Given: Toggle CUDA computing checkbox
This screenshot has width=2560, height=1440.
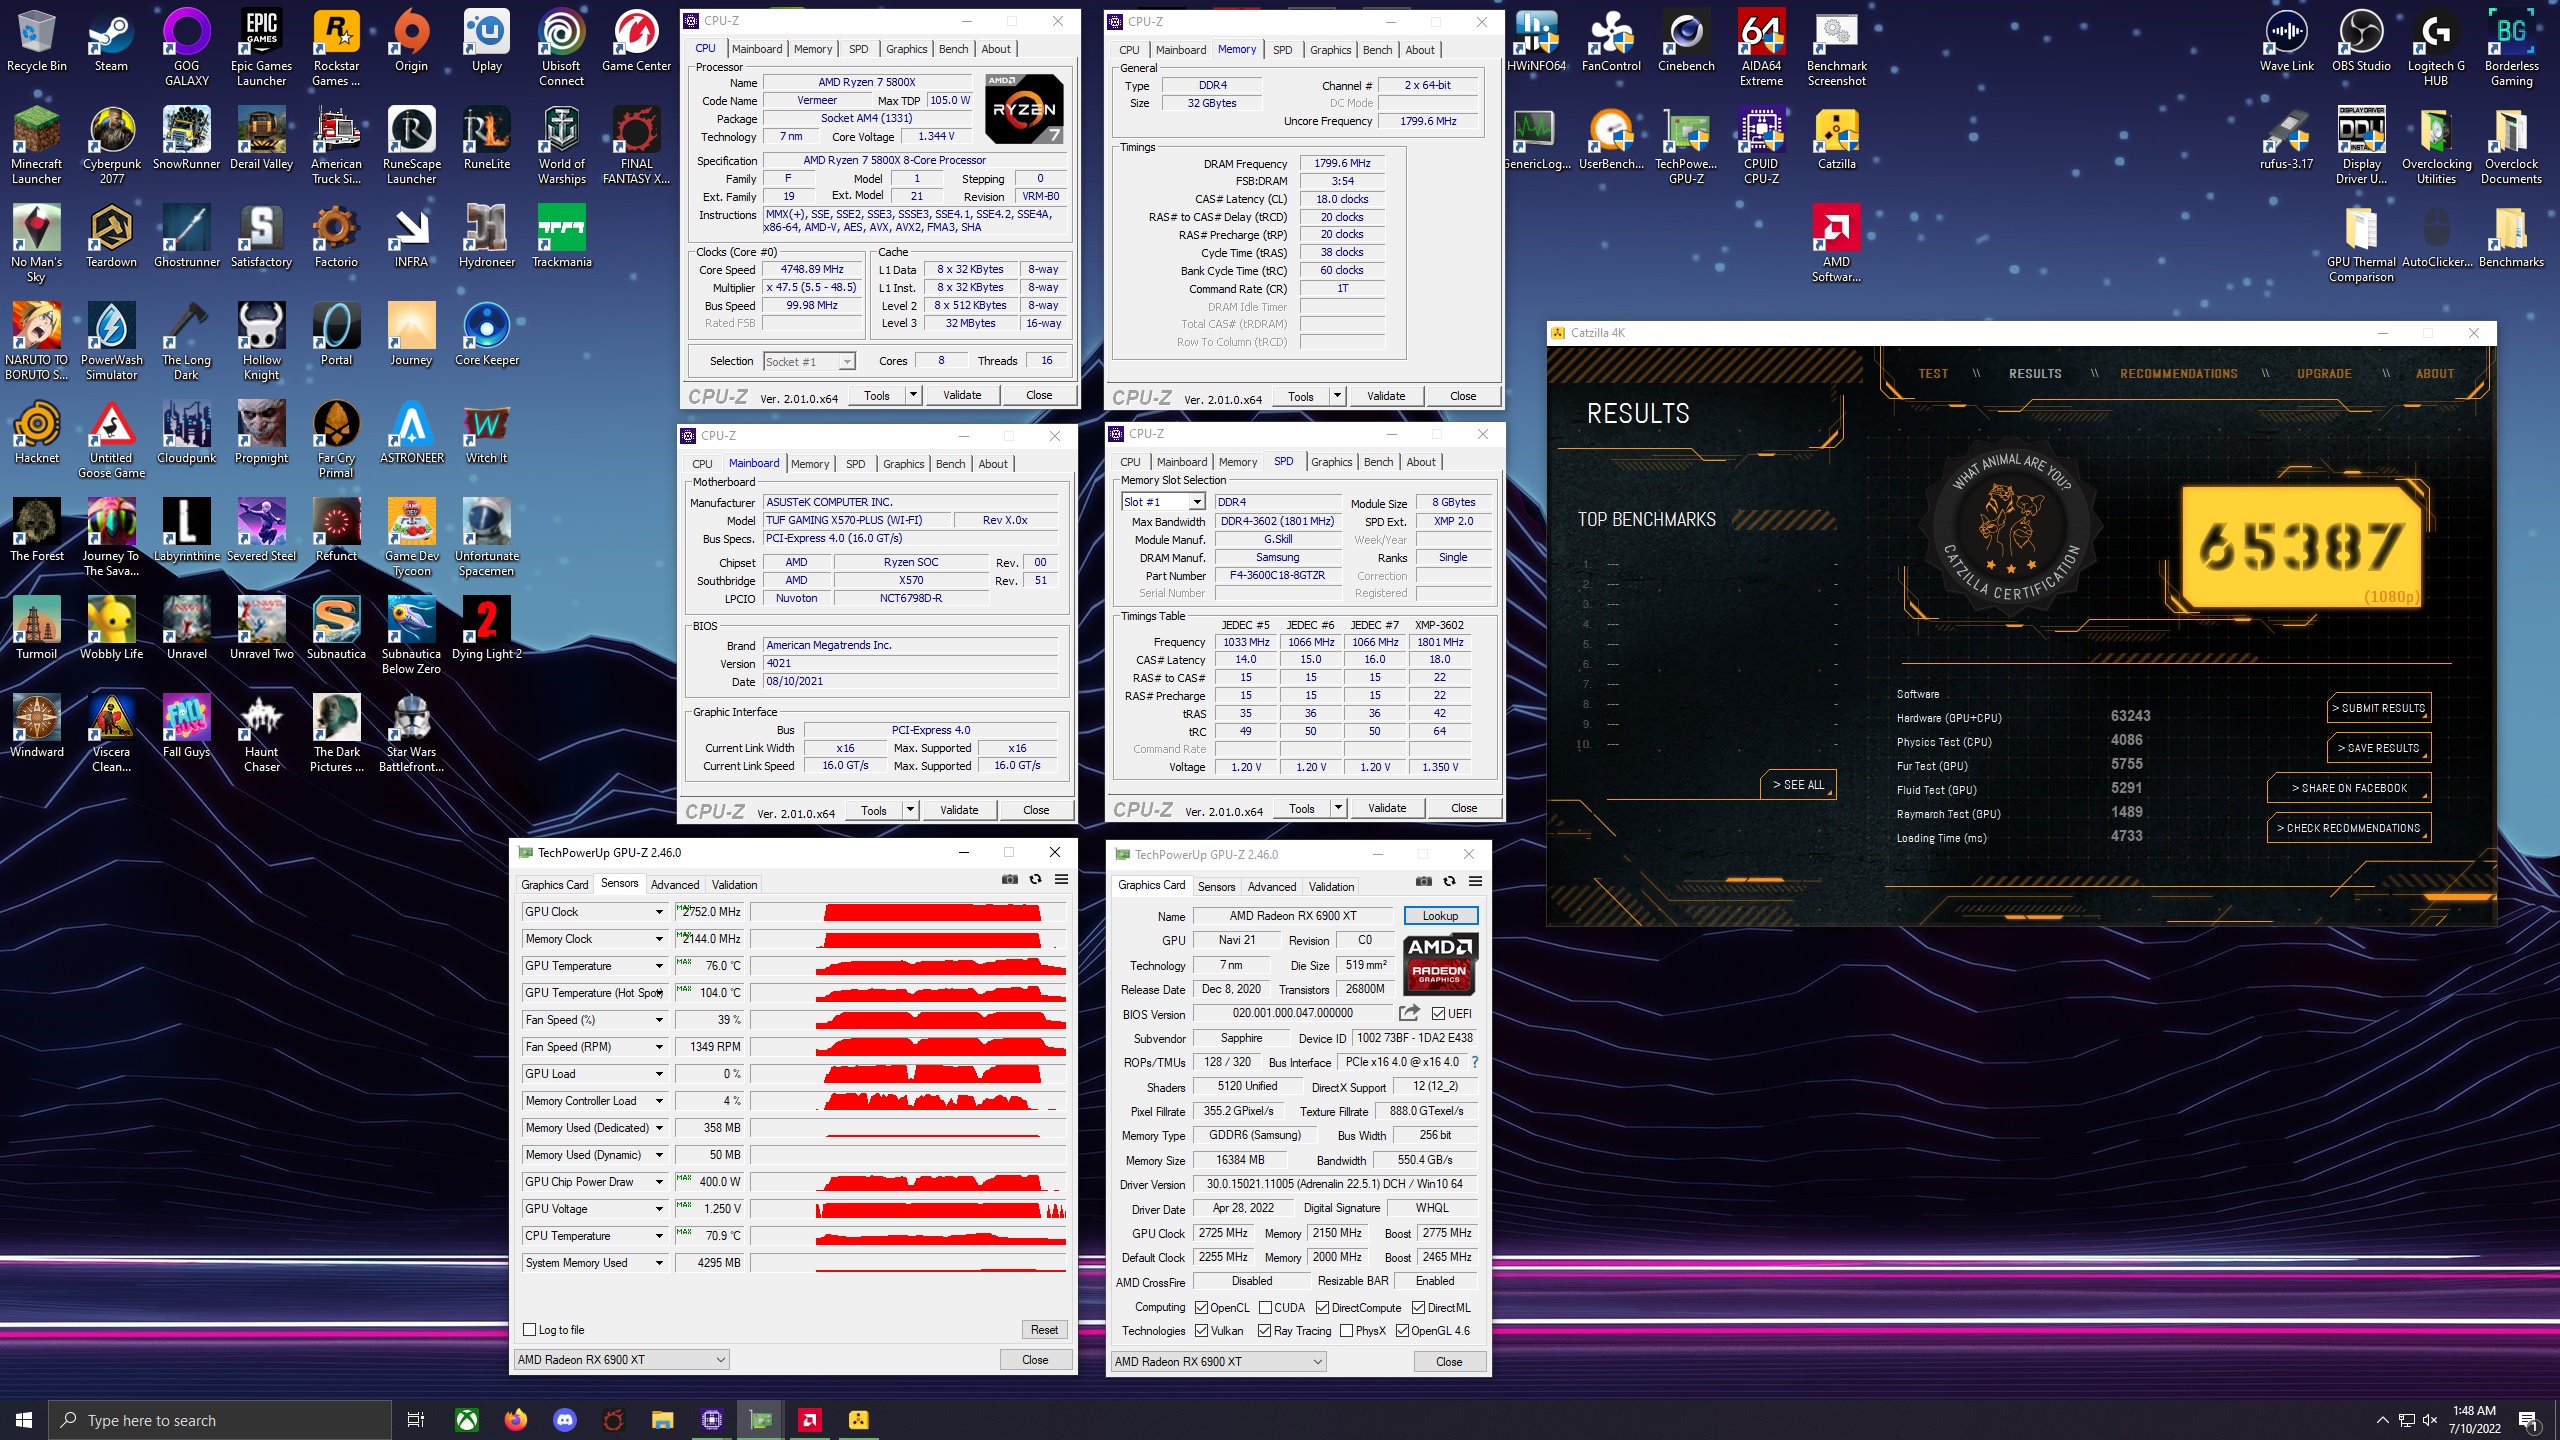Looking at the screenshot, I should (1265, 1308).
